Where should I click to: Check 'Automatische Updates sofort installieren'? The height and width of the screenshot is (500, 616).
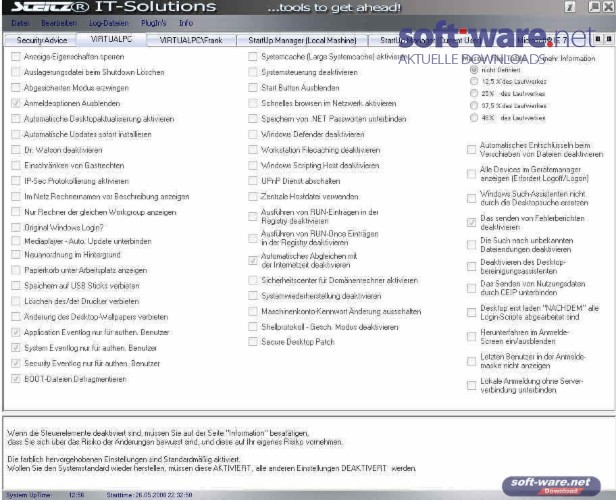pos(16,134)
